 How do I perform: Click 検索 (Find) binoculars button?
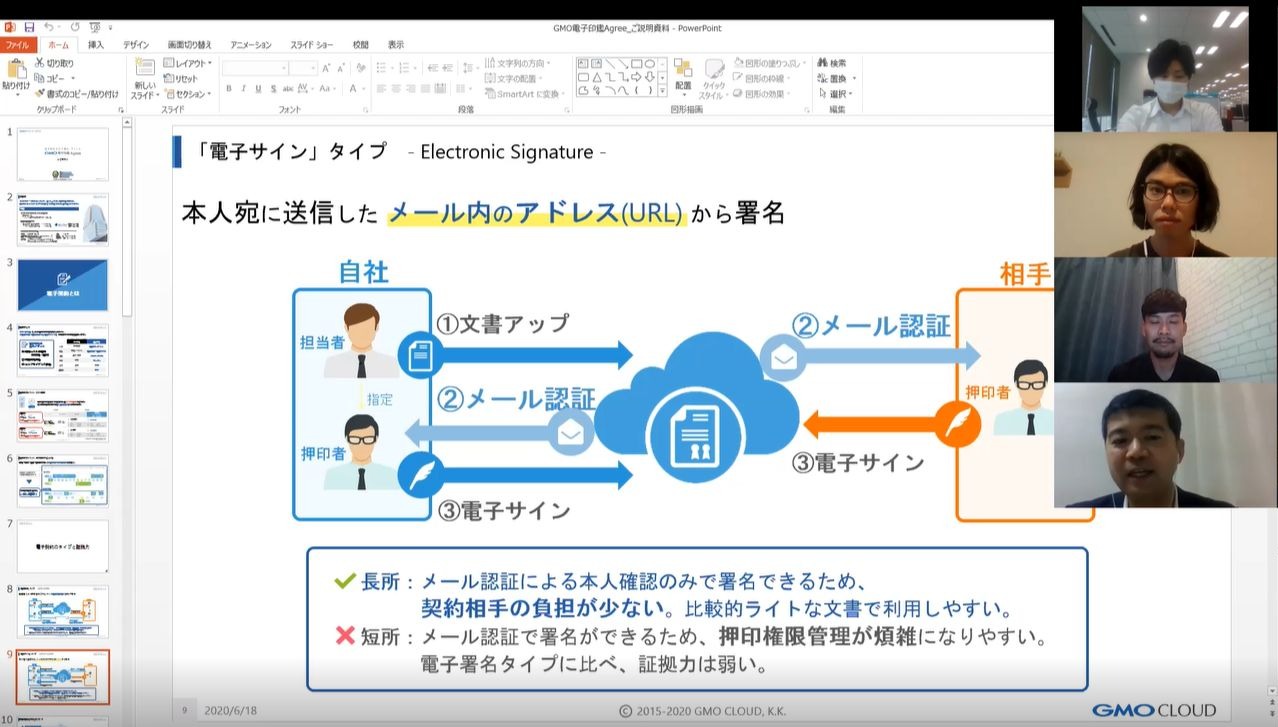pos(832,63)
